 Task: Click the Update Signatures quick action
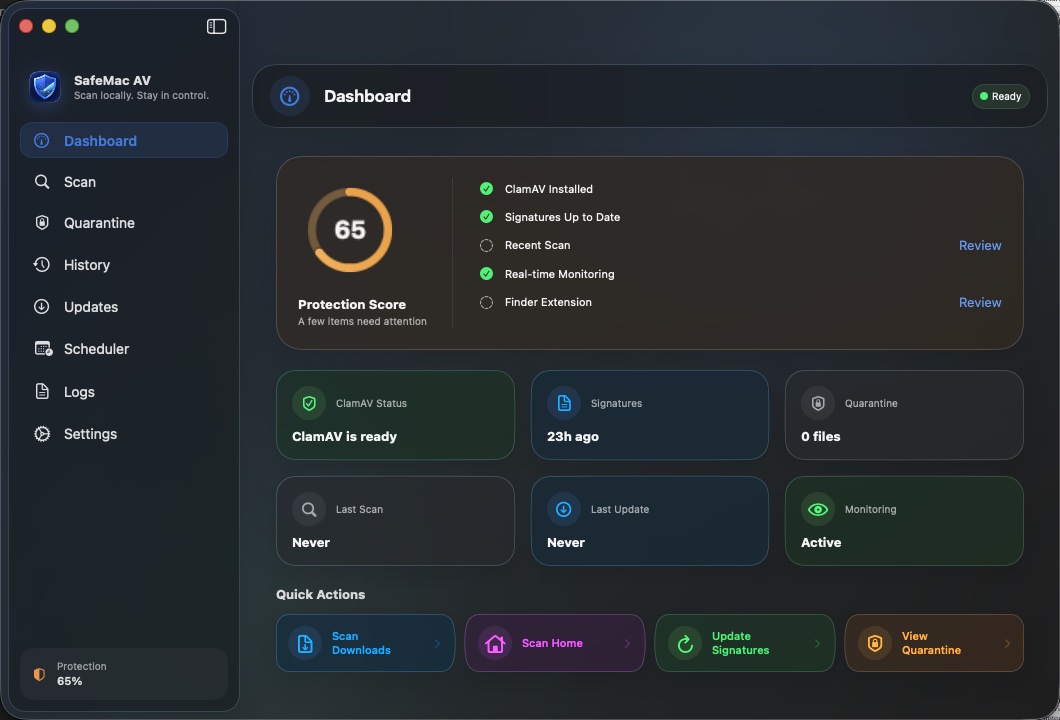(x=744, y=643)
